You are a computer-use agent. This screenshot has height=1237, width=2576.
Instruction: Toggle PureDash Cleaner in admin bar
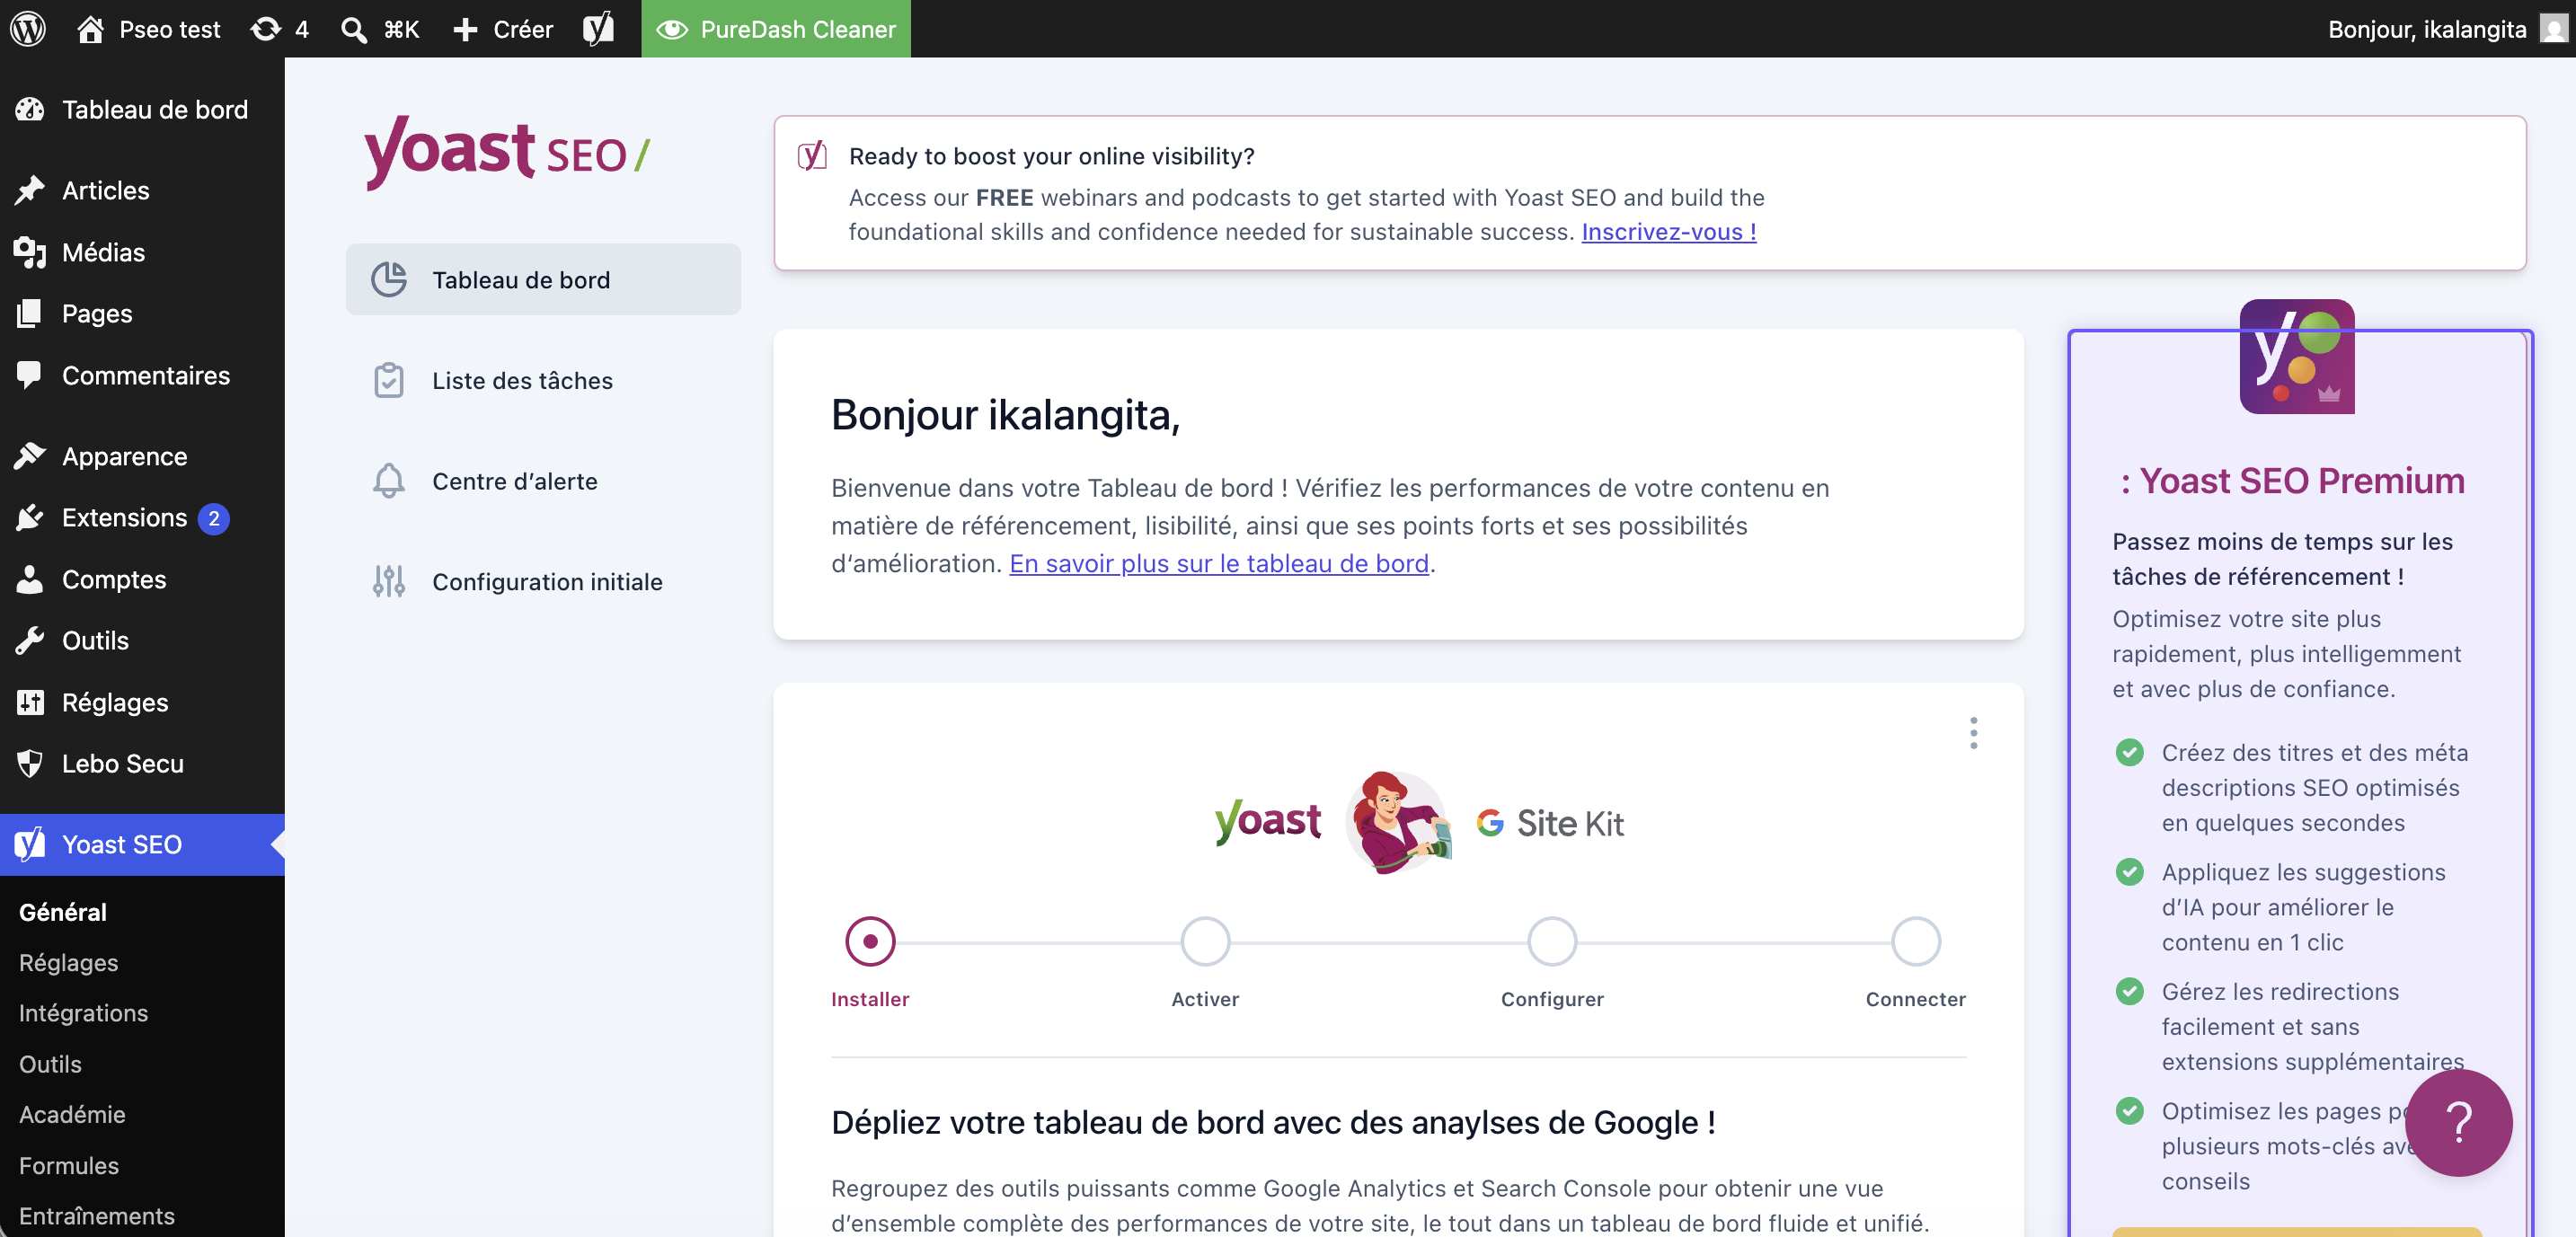776,29
